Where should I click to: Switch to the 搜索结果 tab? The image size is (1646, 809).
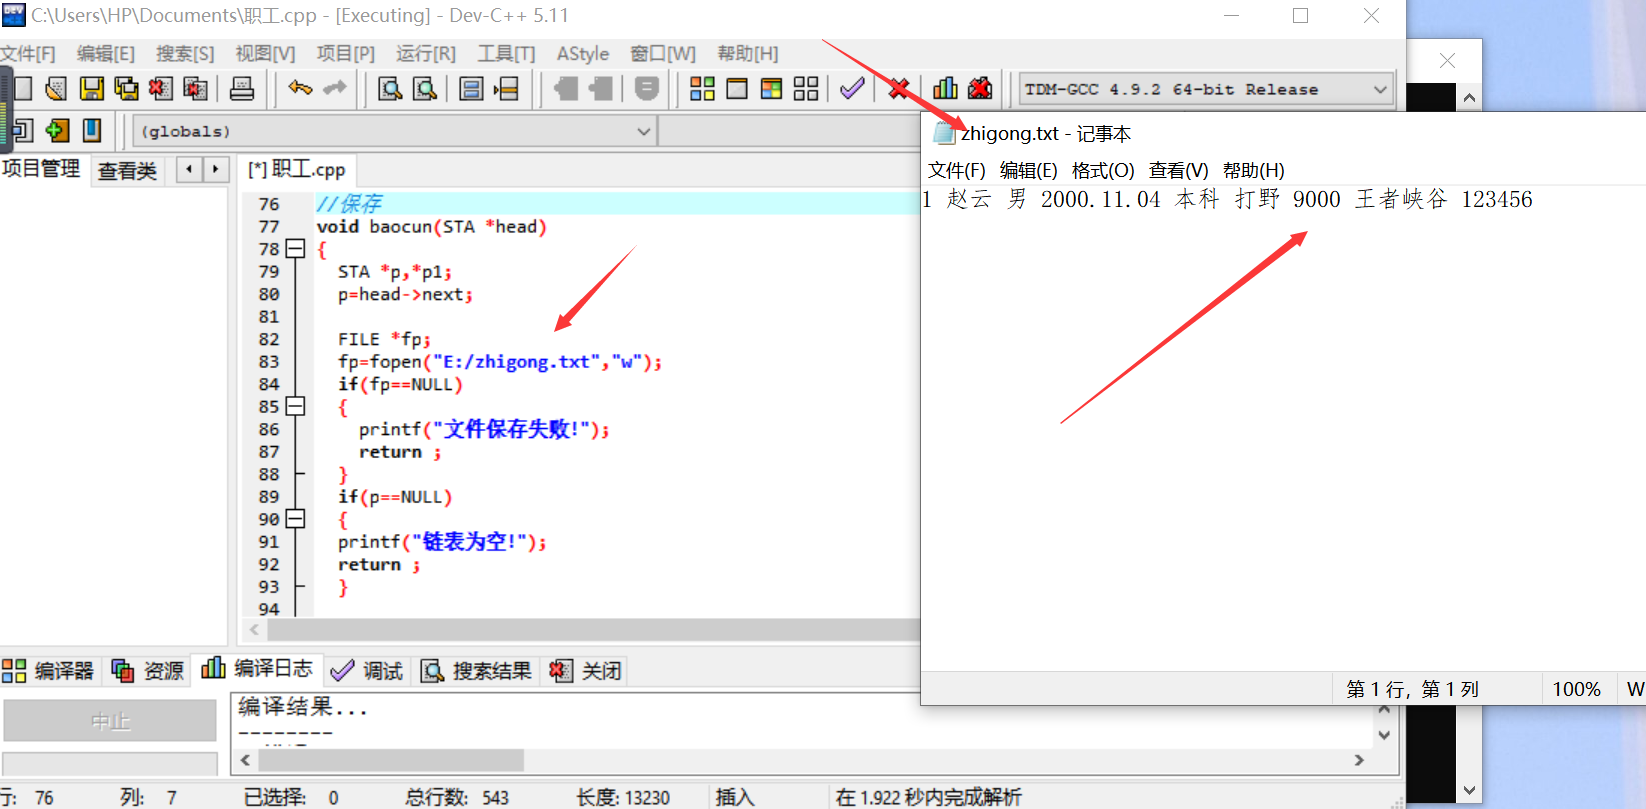pyautogui.click(x=476, y=670)
